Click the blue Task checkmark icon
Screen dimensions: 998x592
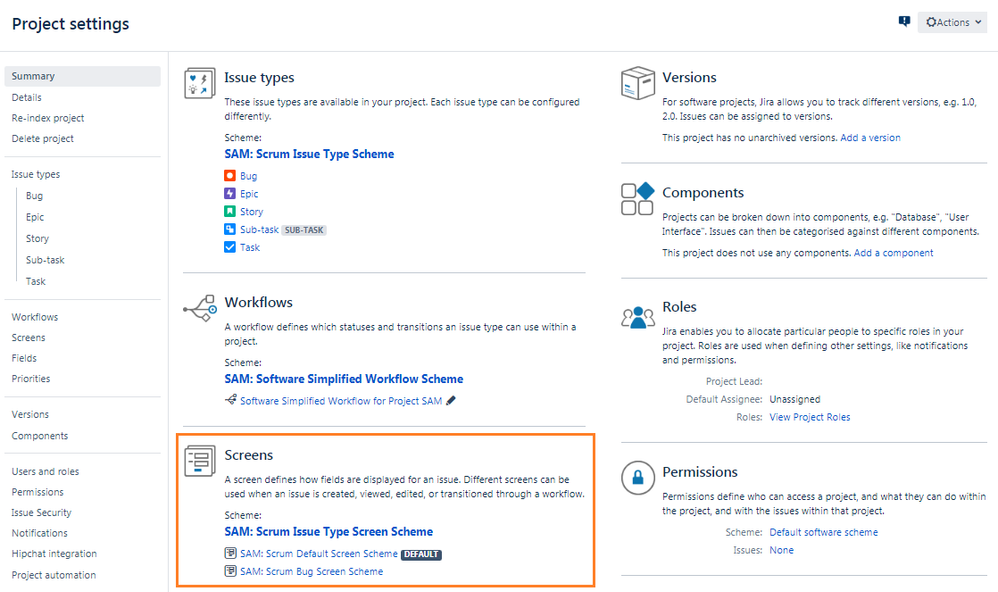tap(230, 246)
